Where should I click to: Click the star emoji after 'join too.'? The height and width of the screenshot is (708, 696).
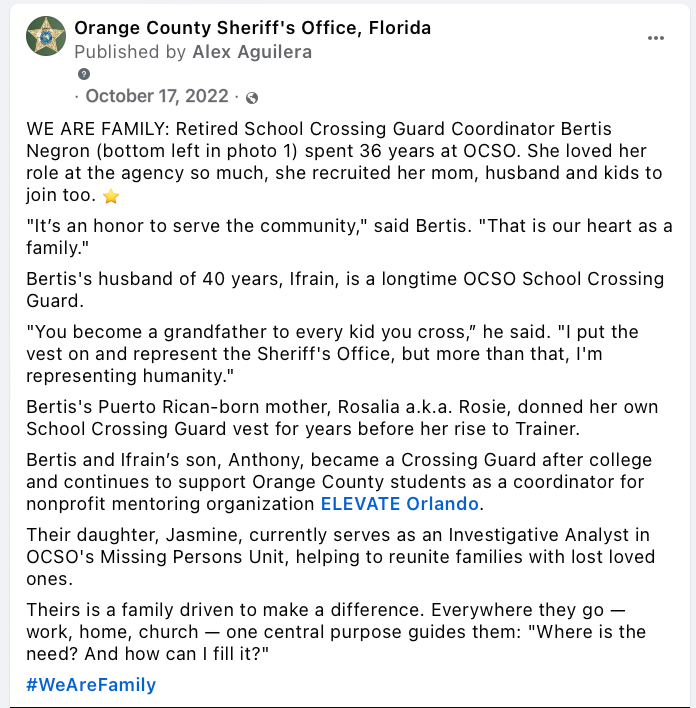click(x=140, y=194)
